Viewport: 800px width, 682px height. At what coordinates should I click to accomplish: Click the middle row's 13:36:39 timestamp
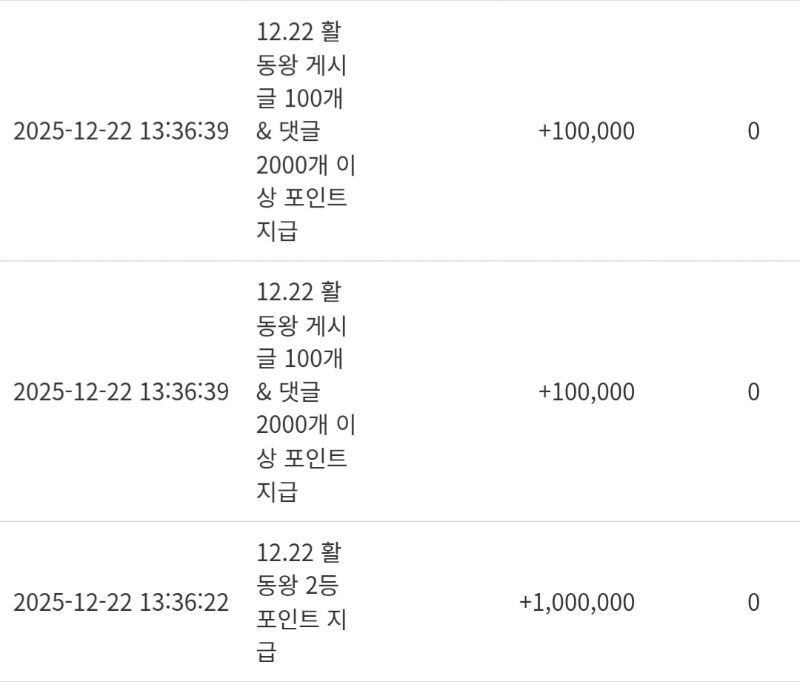[x=183, y=391]
